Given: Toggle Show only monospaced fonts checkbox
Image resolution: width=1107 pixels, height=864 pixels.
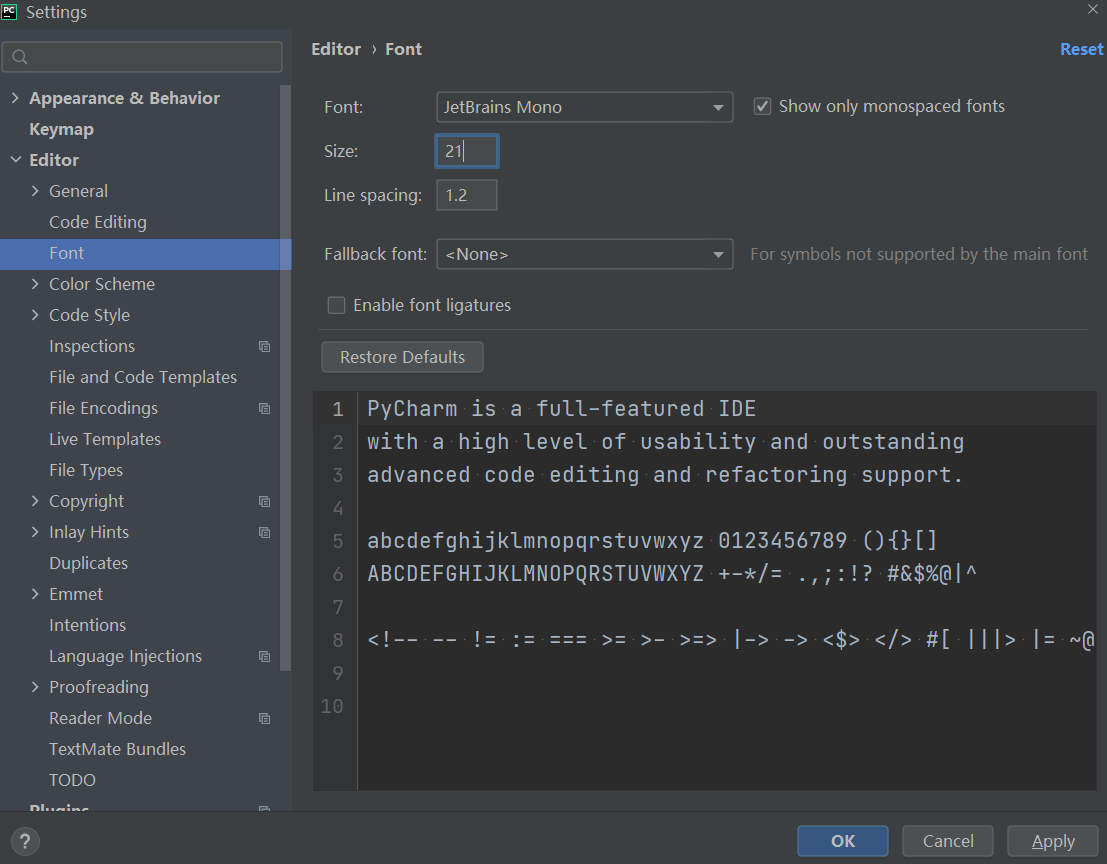Looking at the screenshot, I should [x=762, y=107].
